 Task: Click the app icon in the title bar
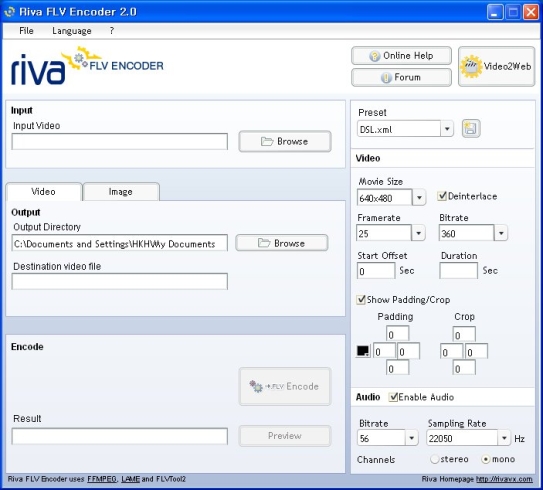pyautogui.click(x=10, y=12)
